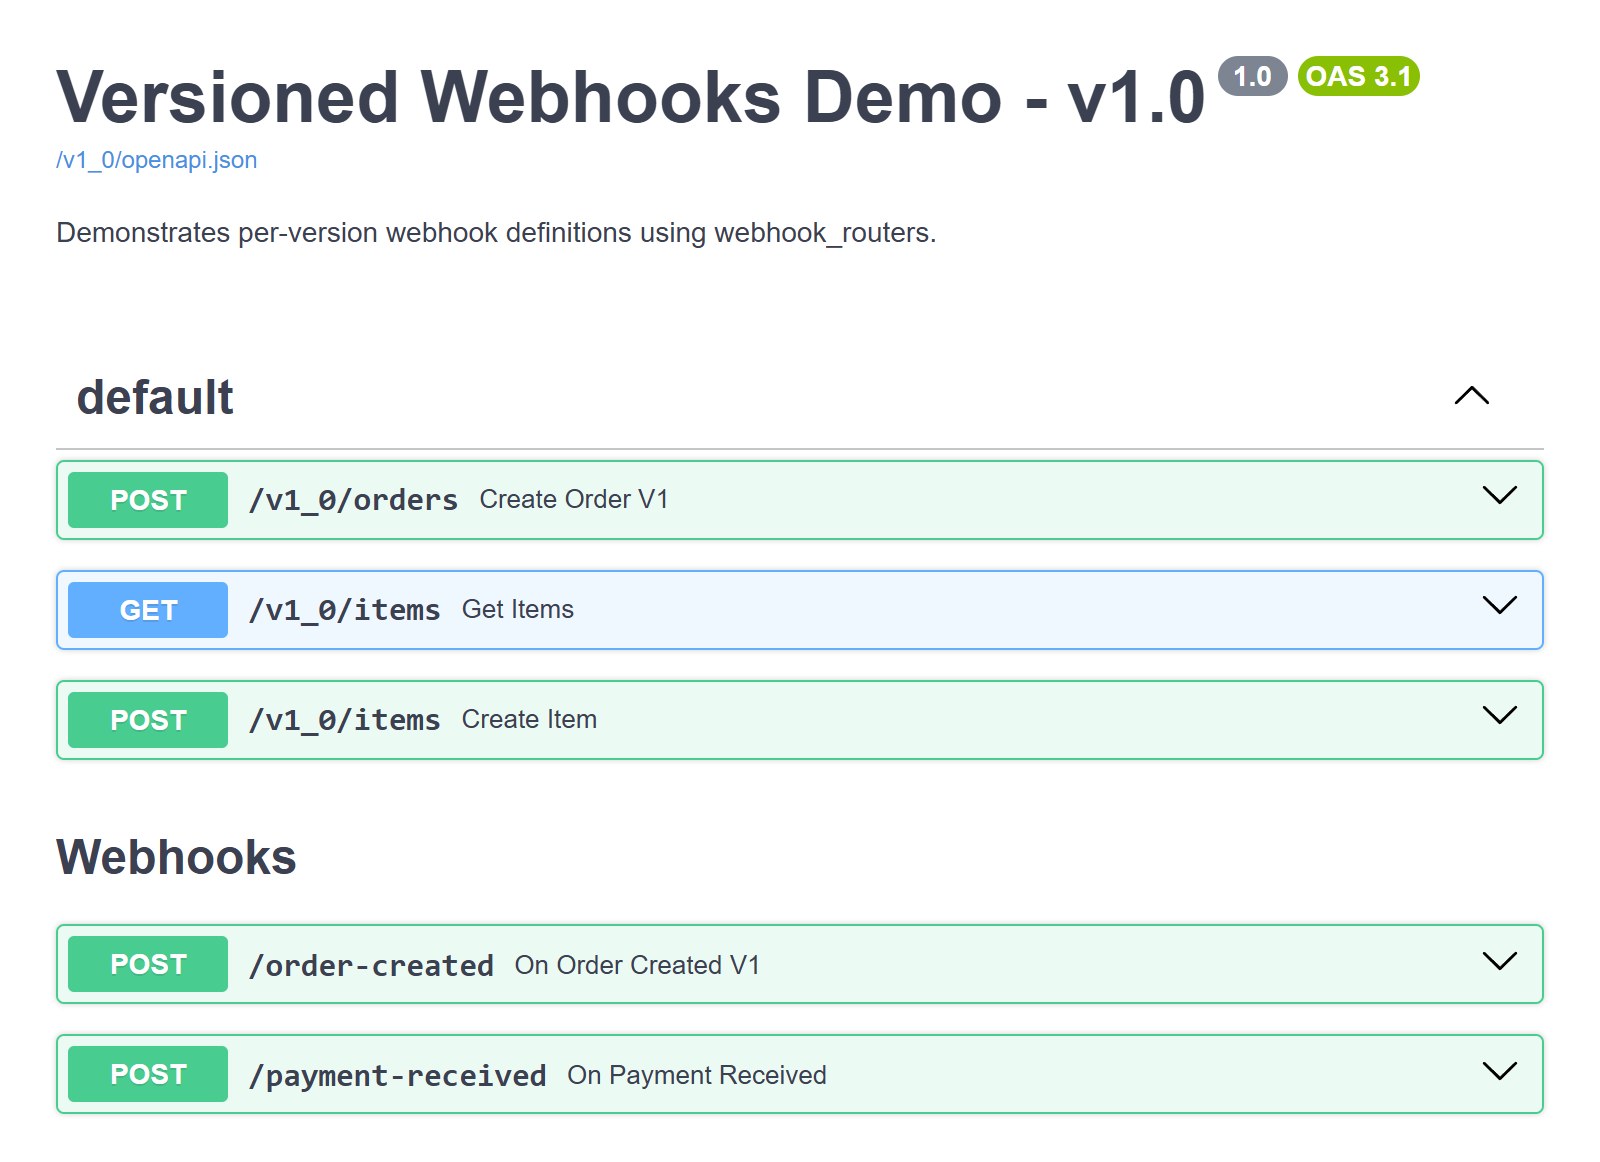Image resolution: width=1600 pixels, height=1162 pixels.
Task: Select the /payment-received path text
Action: click(397, 1075)
